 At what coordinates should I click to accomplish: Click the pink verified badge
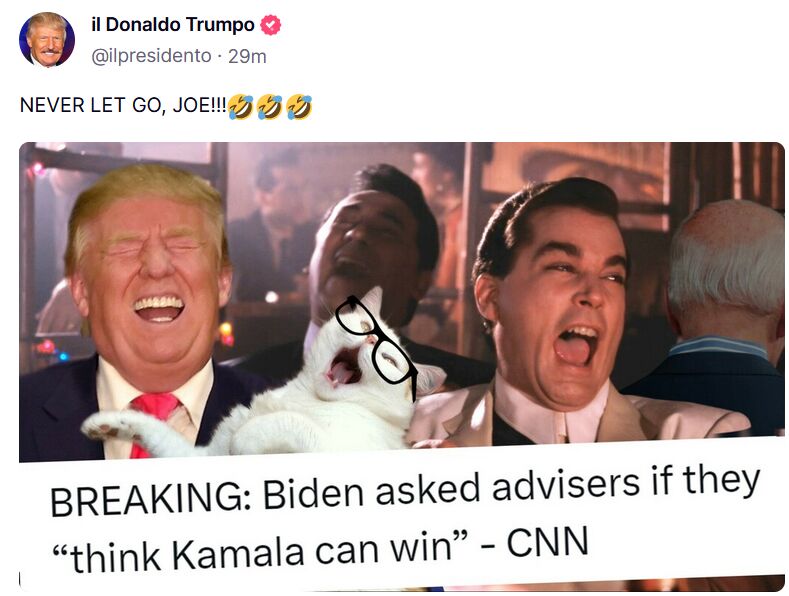[x=271, y=25]
